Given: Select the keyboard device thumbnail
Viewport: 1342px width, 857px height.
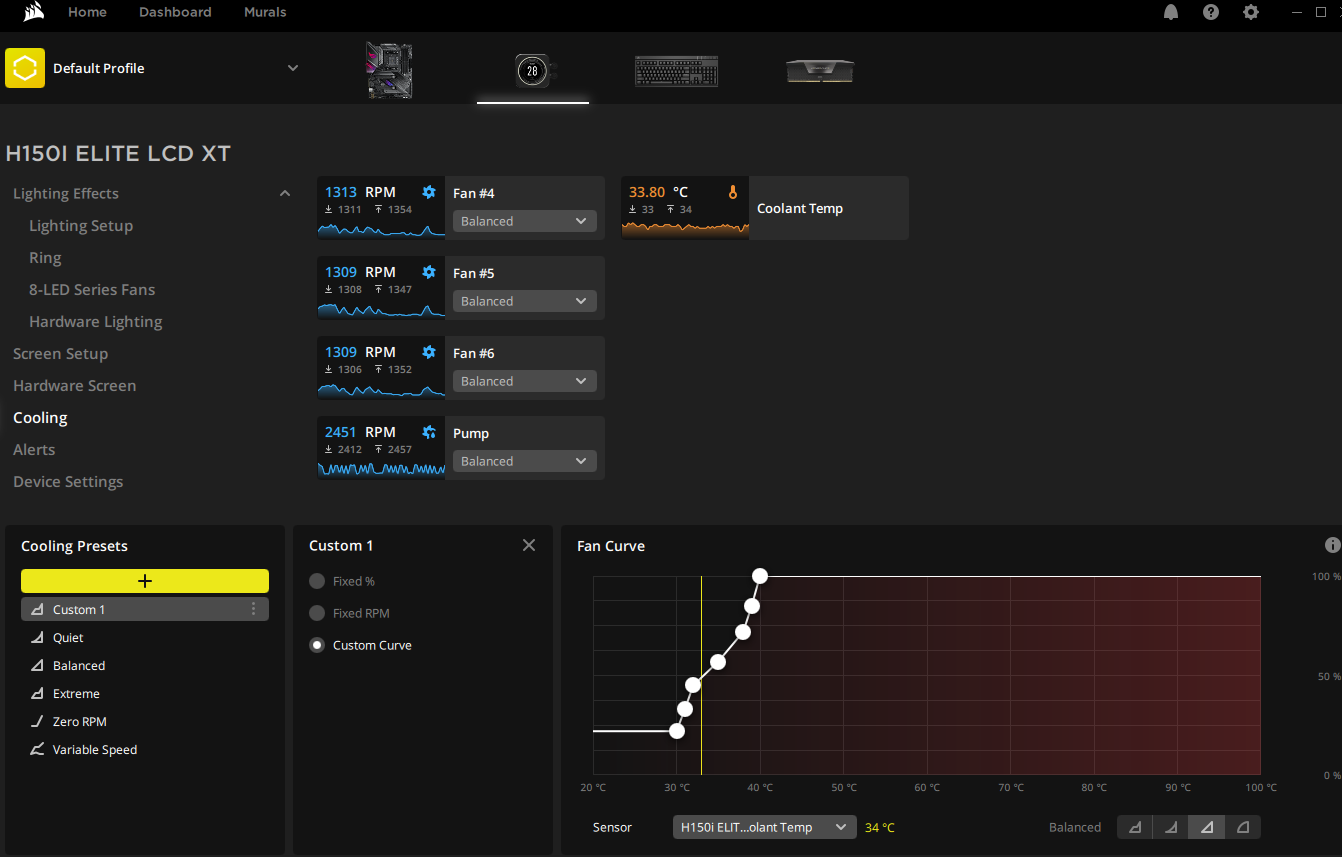Looking at the screenshot, I should (x=677, y=71).
